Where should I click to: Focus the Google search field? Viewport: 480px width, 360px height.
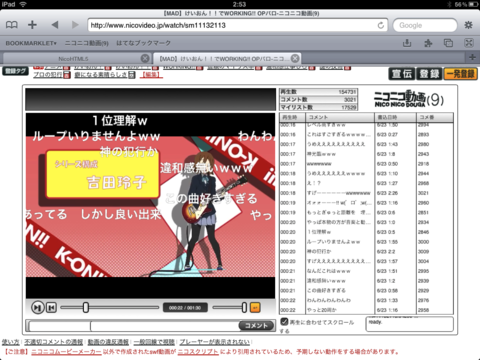425,25
